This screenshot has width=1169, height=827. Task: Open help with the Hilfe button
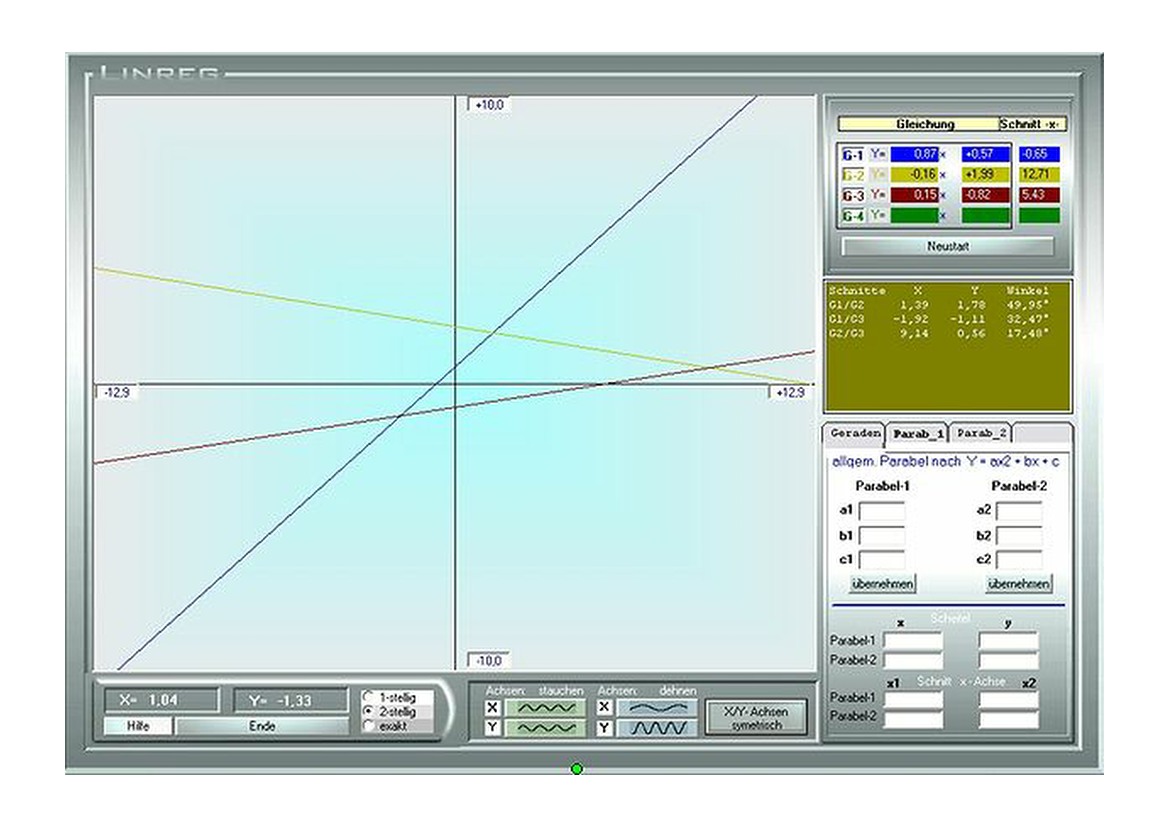138,726
